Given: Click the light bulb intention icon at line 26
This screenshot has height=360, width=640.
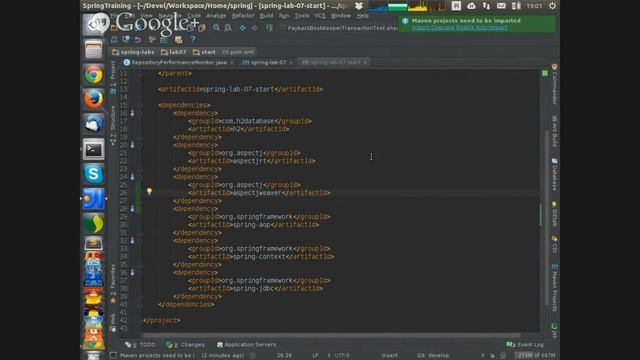Looking at the screenshot, I should (x=149, y=191).
